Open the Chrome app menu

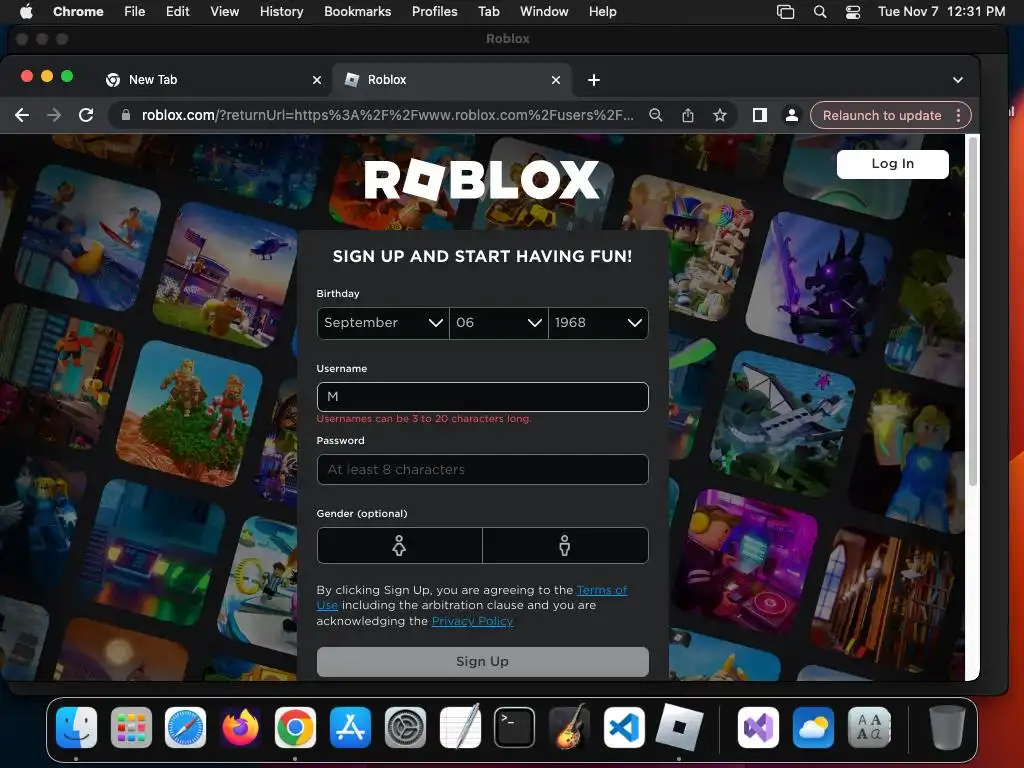click(x=78, y=11)
